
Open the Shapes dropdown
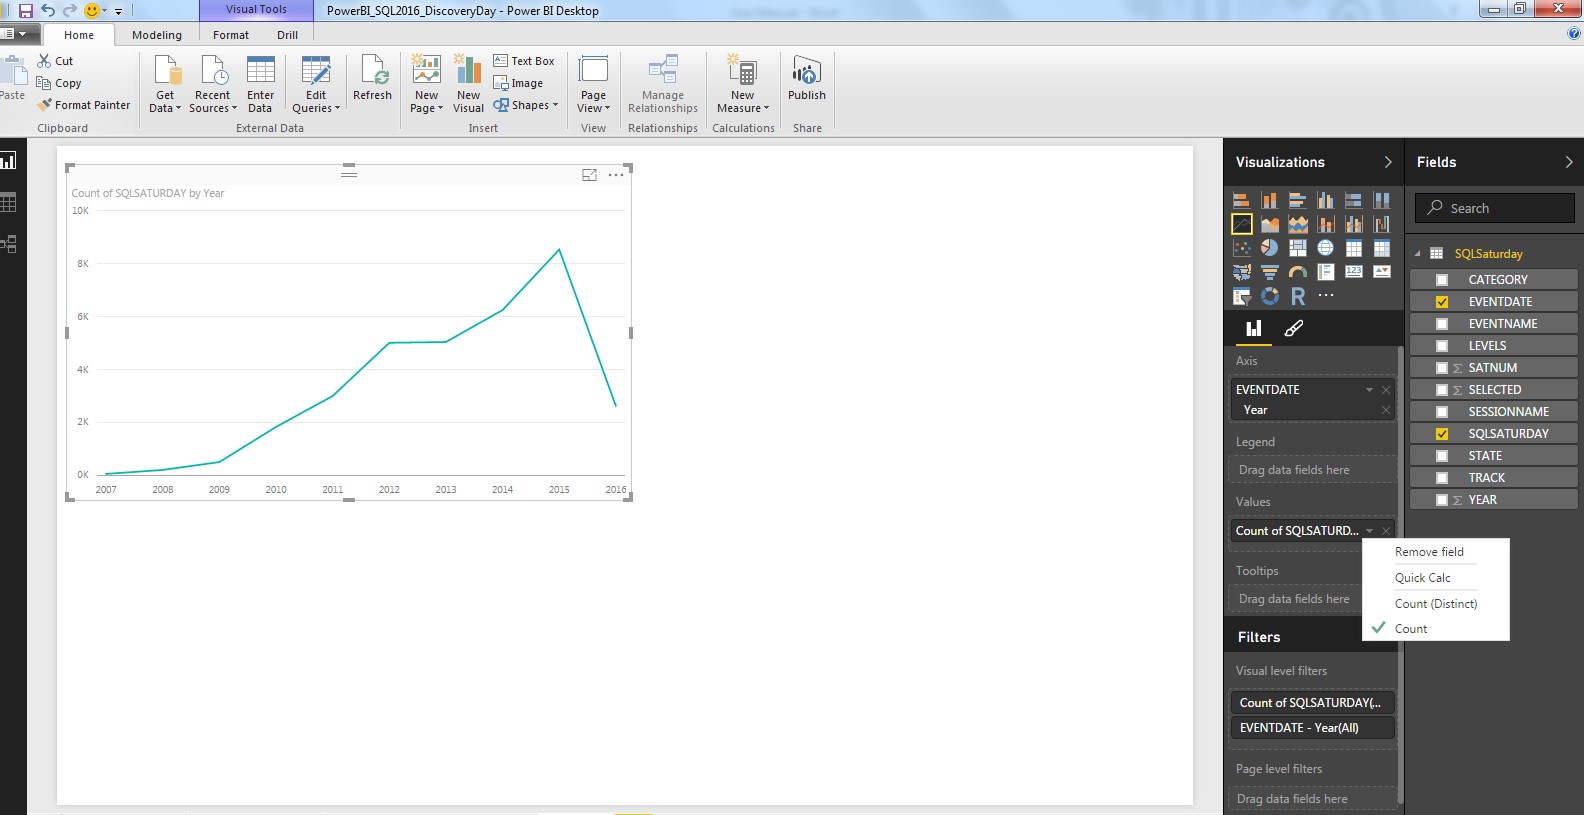pos(526,105)
